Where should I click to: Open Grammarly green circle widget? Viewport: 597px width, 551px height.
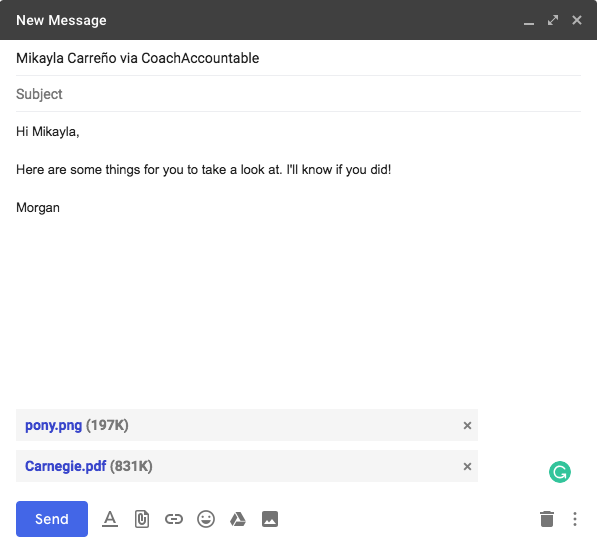tap(560, 472)
